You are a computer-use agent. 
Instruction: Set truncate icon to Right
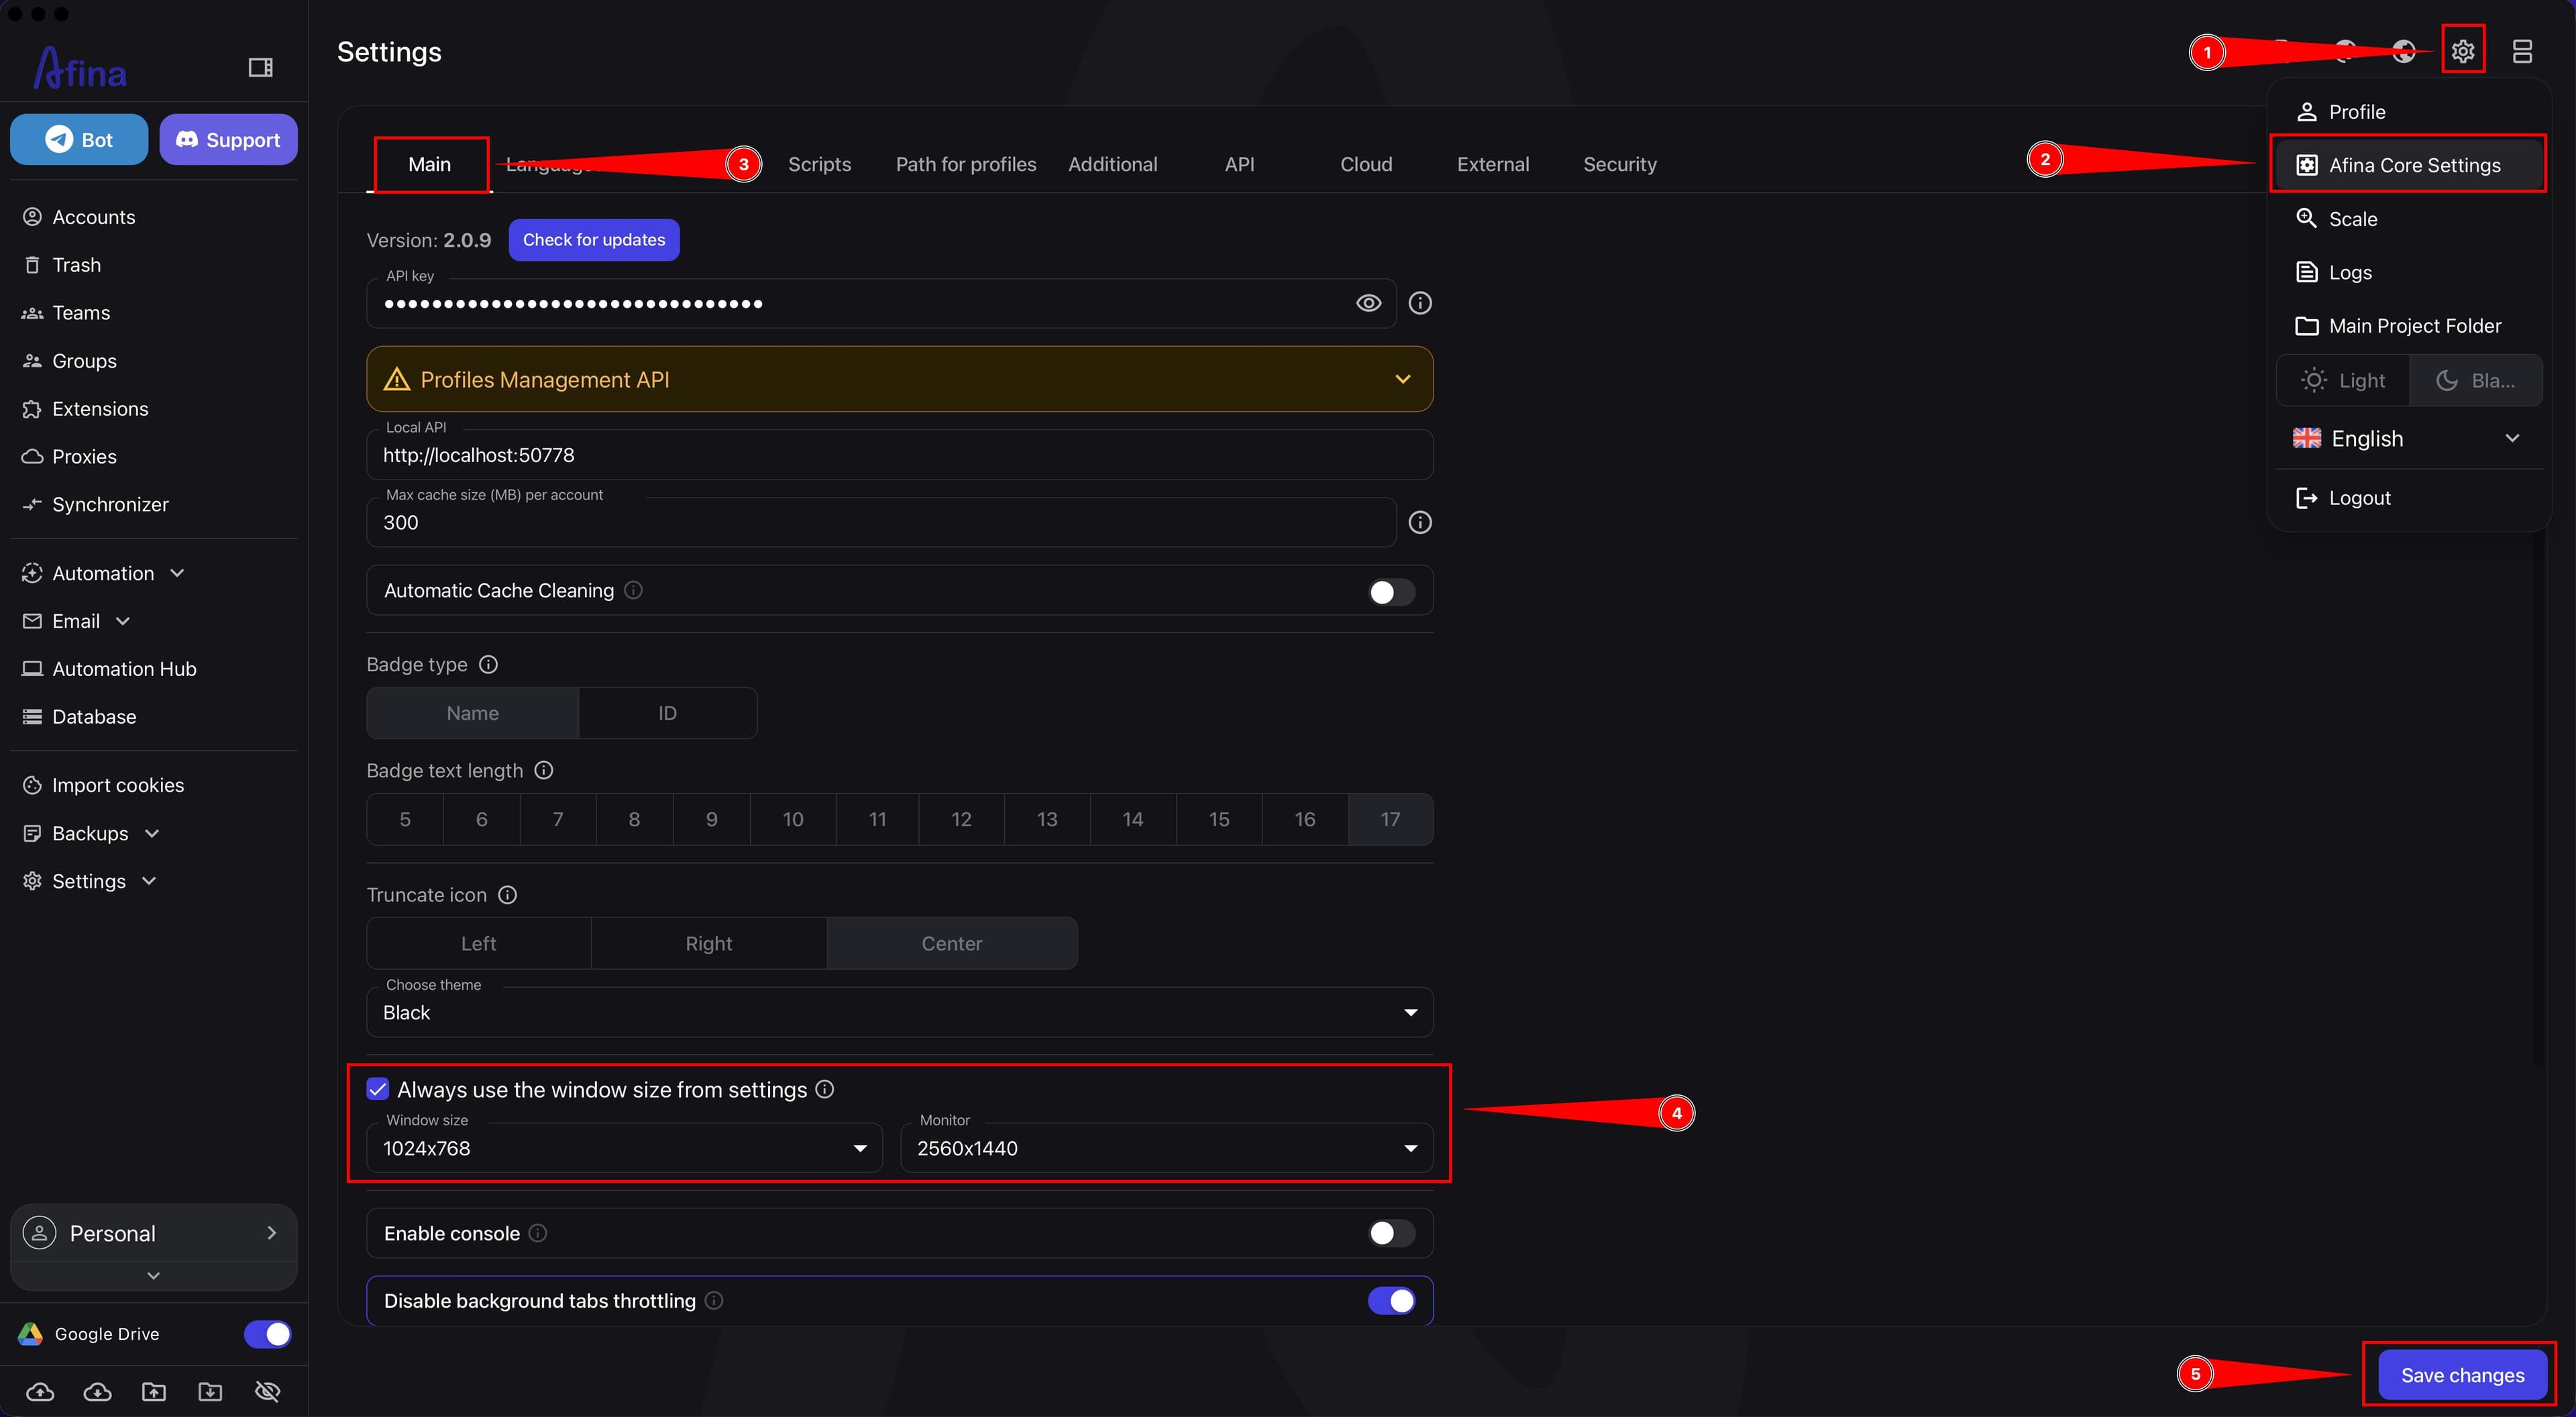pyautogui.click(x=709, y=943)
